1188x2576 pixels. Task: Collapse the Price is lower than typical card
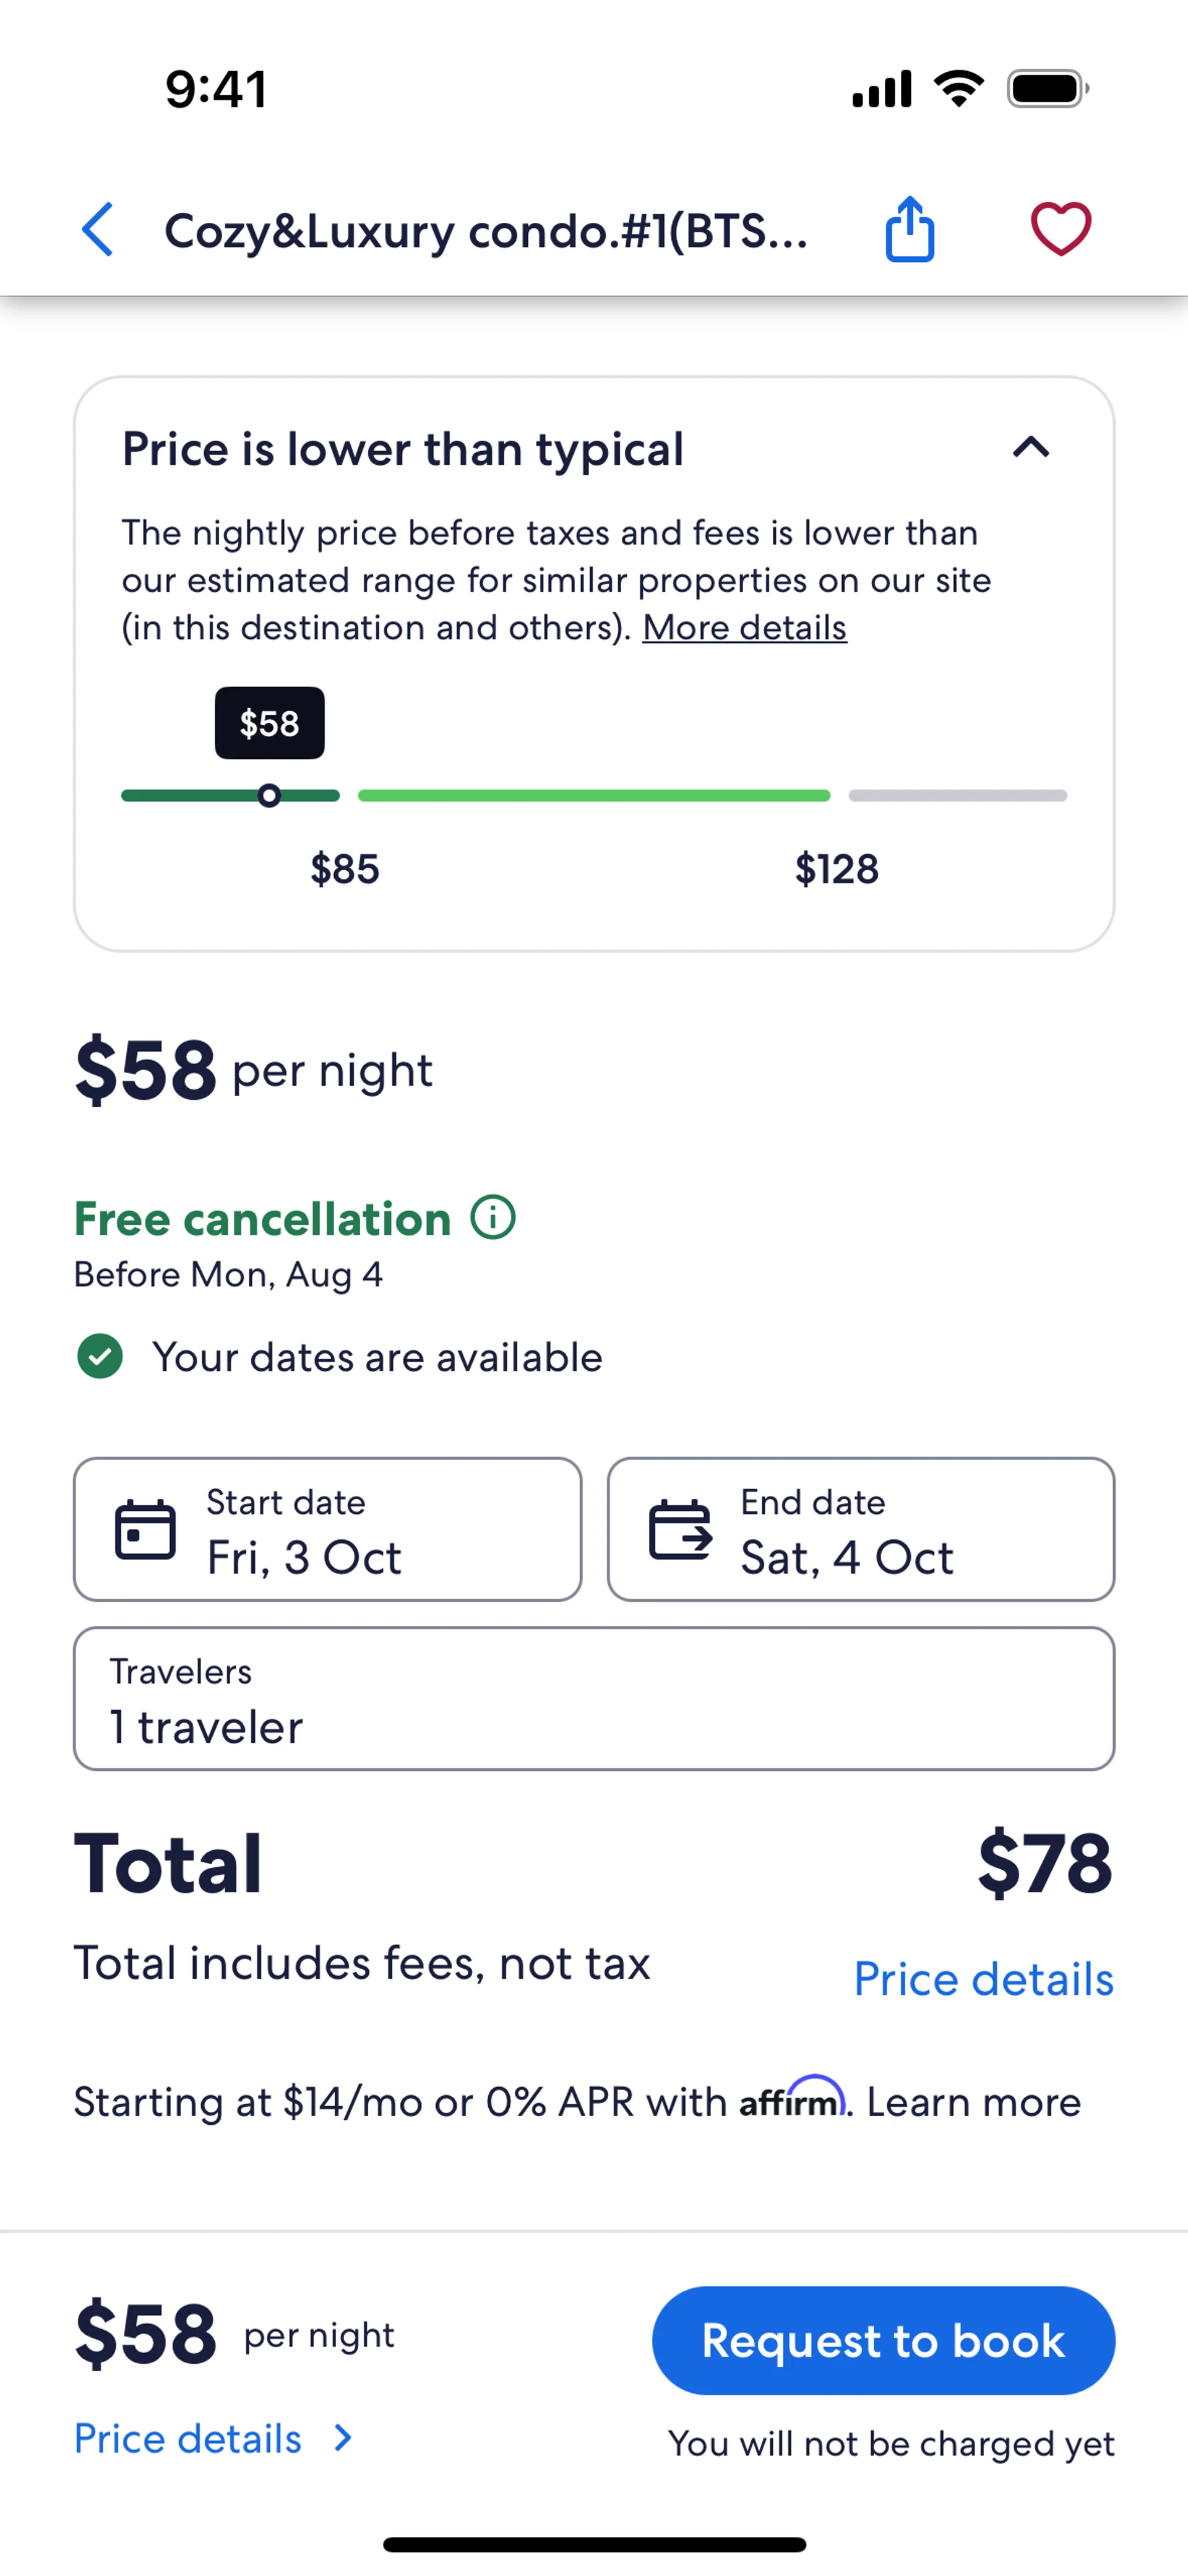click(x=1031, y=447)
